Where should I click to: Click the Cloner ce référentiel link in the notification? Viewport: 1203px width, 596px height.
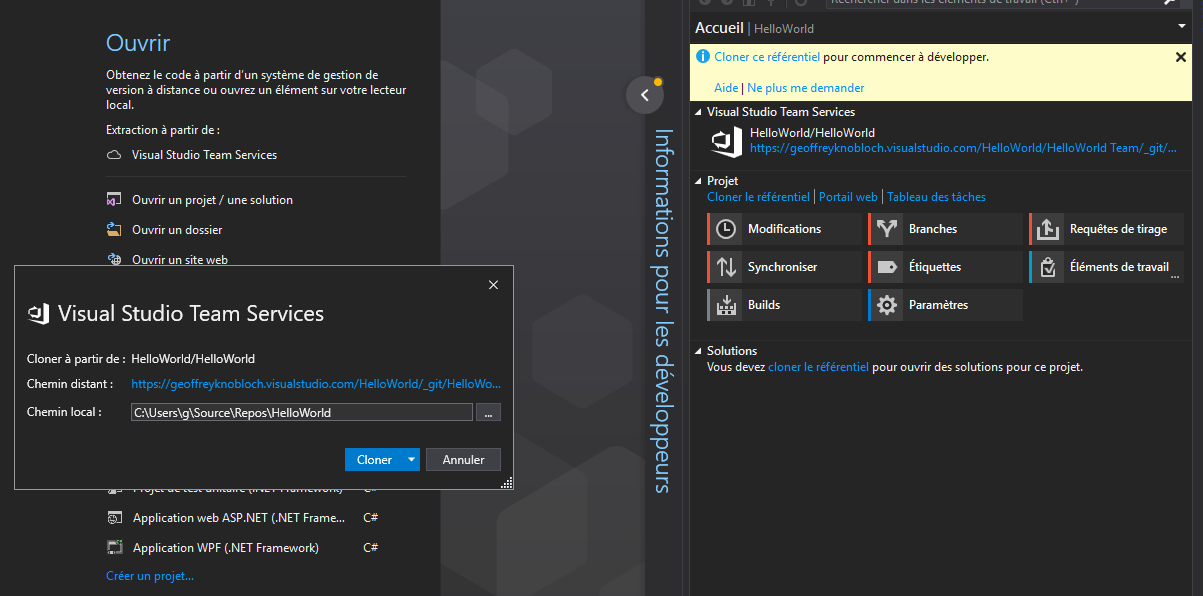point(767,57)
